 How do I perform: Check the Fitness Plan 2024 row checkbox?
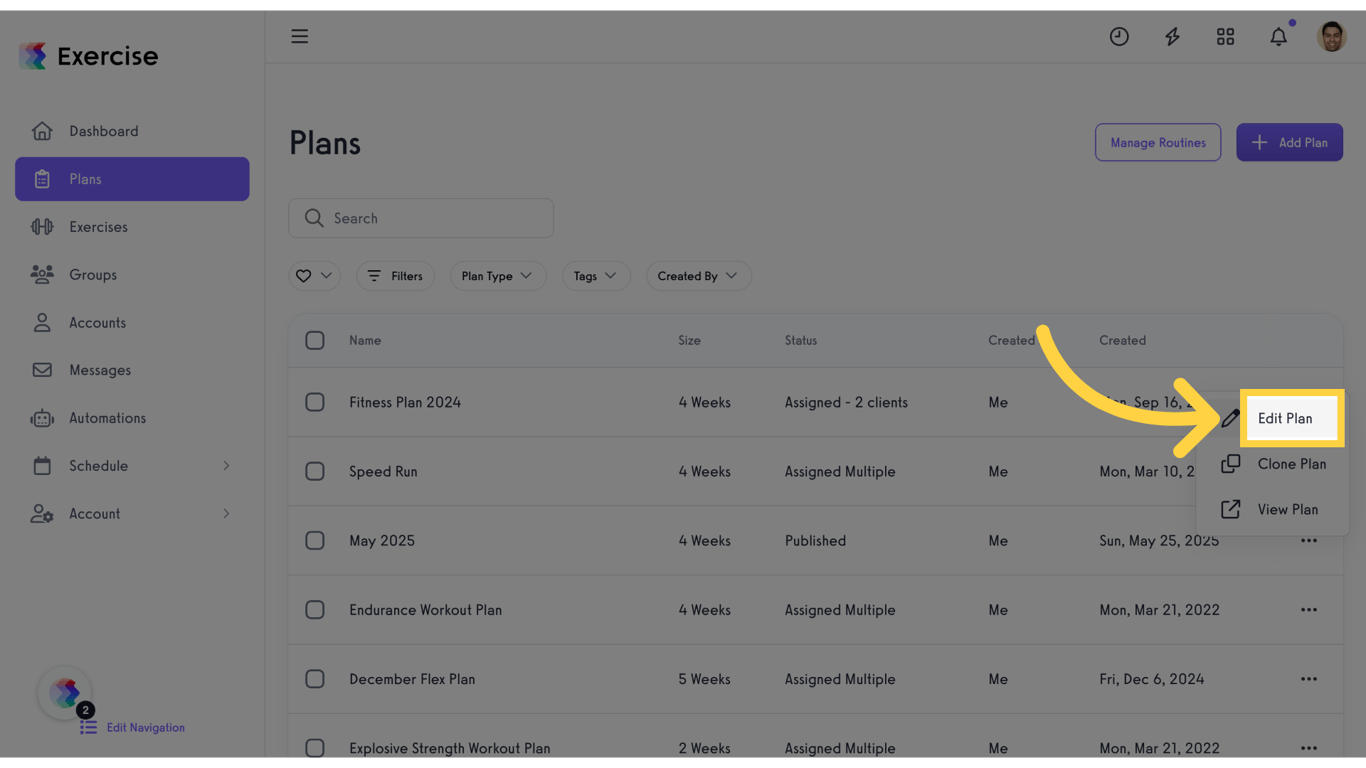click(x=315, y=402)
